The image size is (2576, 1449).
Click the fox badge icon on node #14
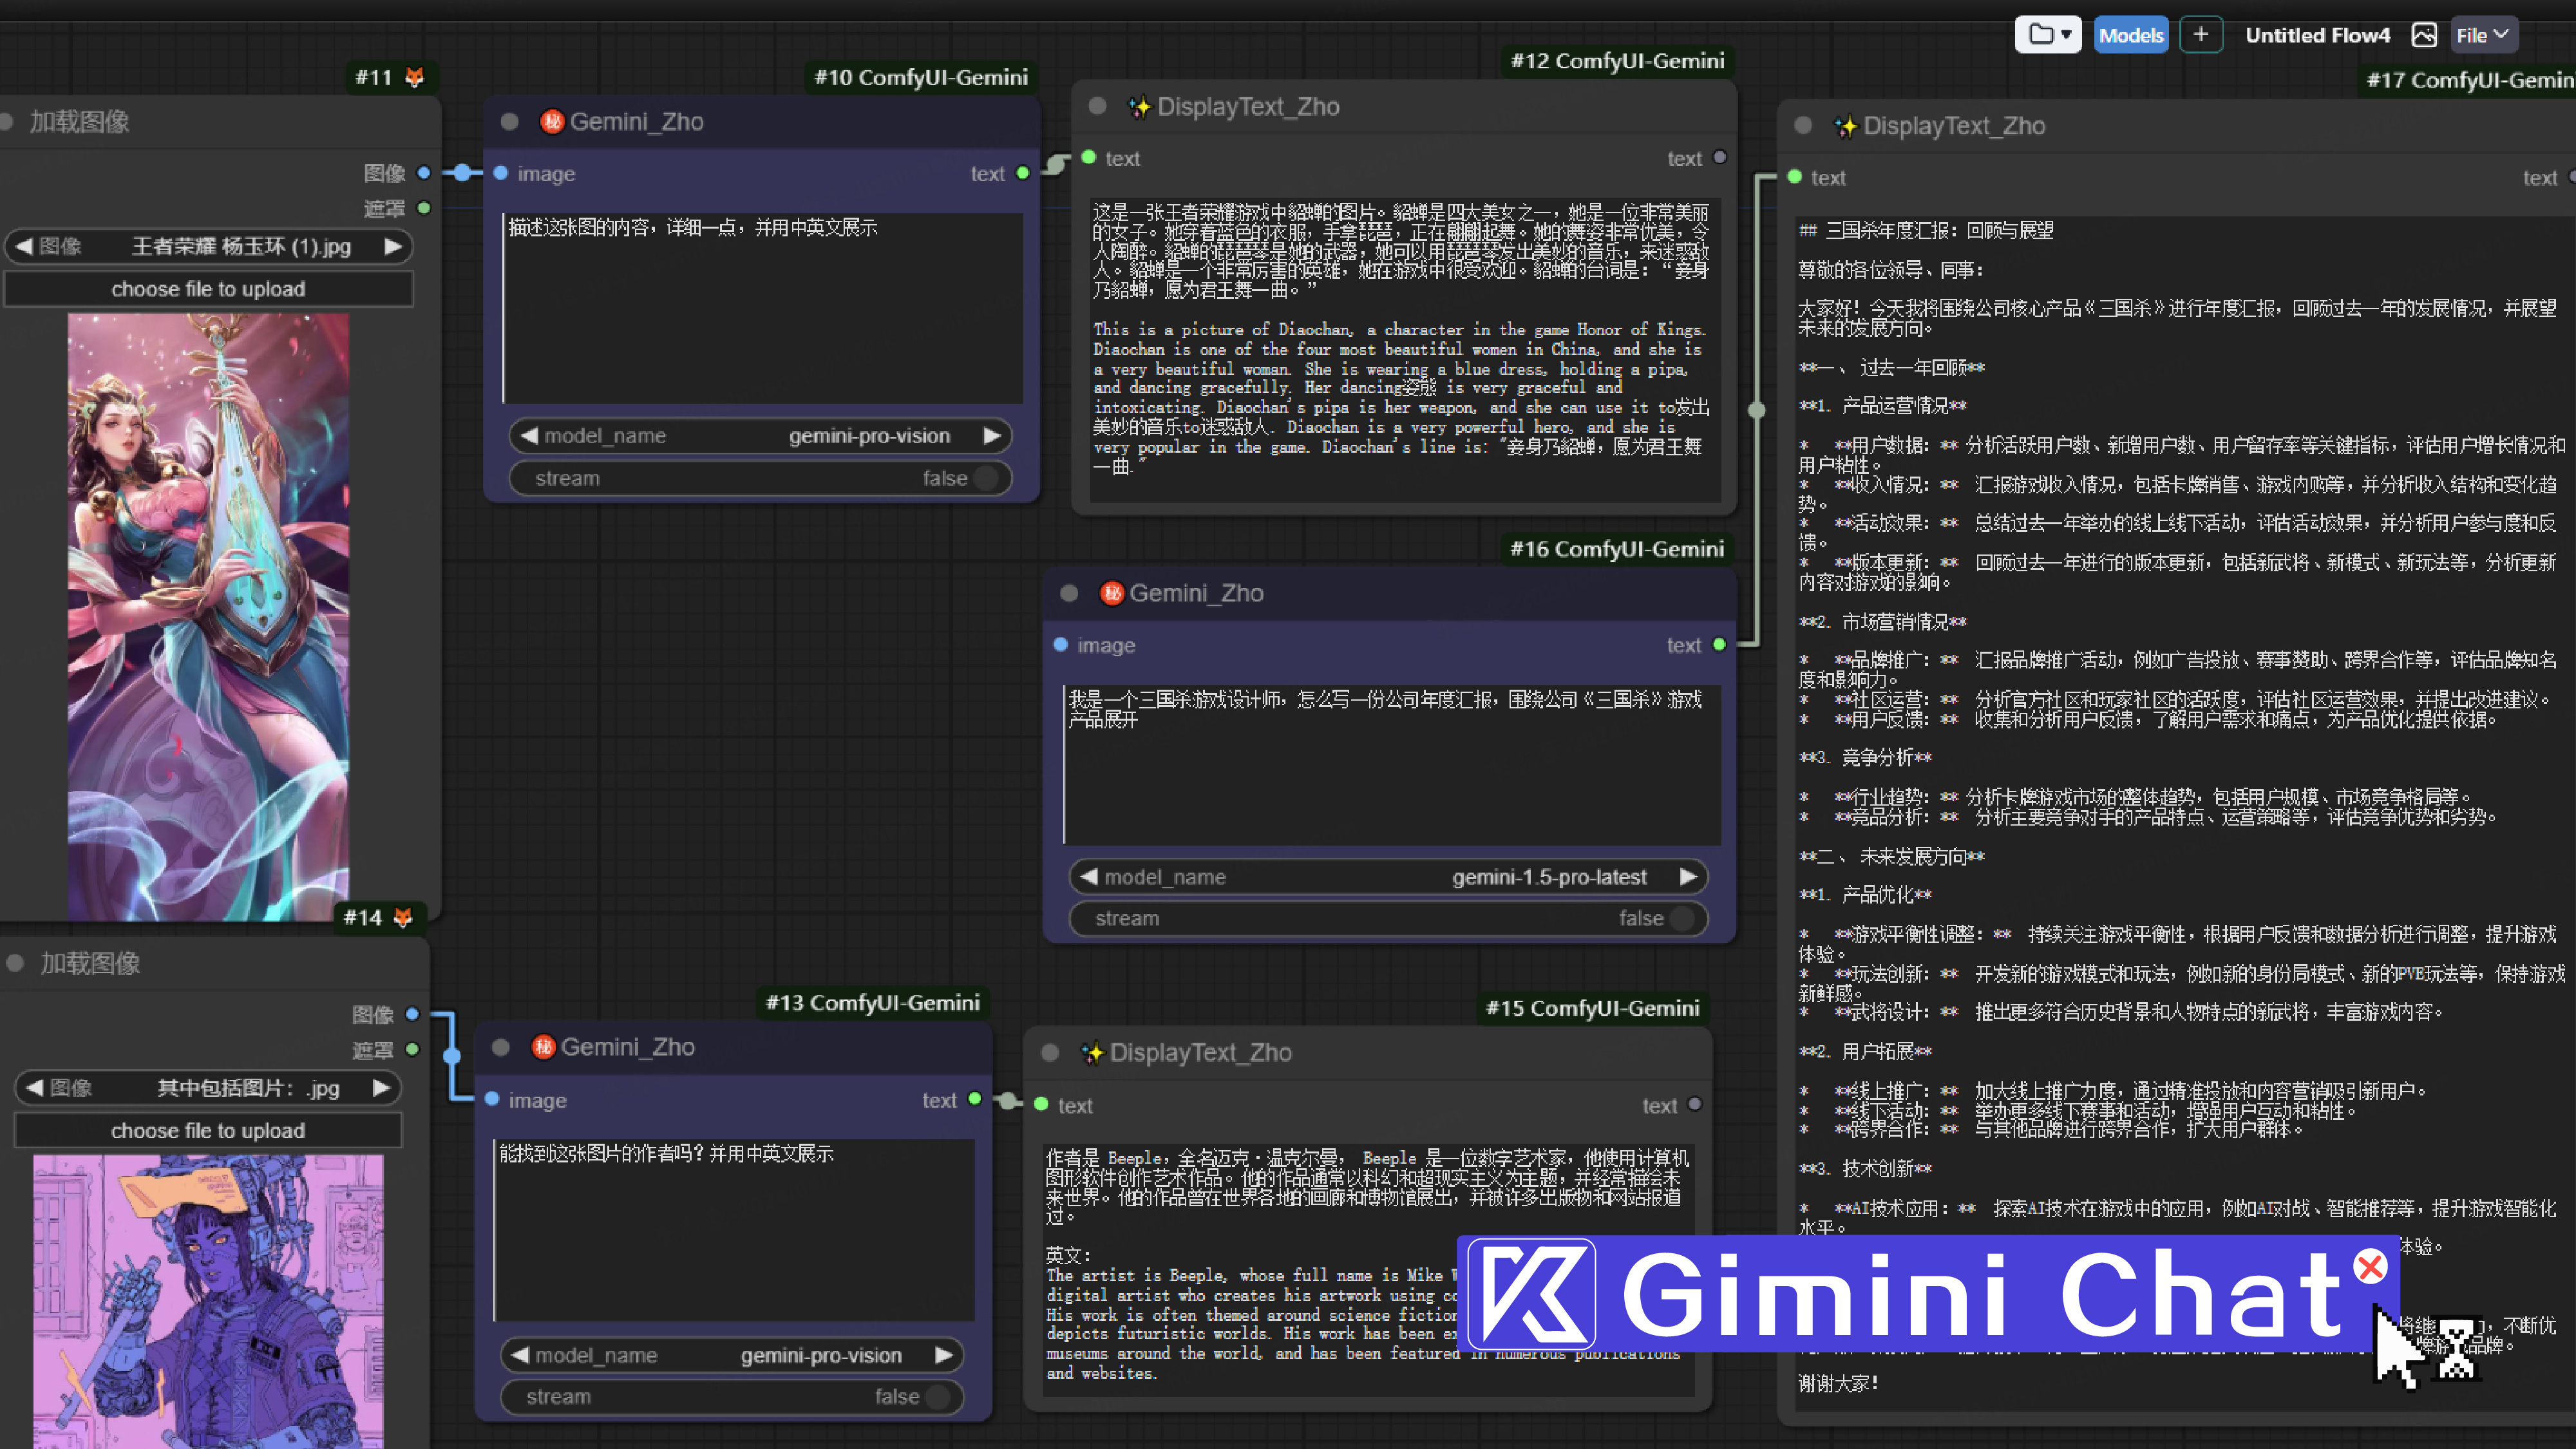[x=403, y=917]
